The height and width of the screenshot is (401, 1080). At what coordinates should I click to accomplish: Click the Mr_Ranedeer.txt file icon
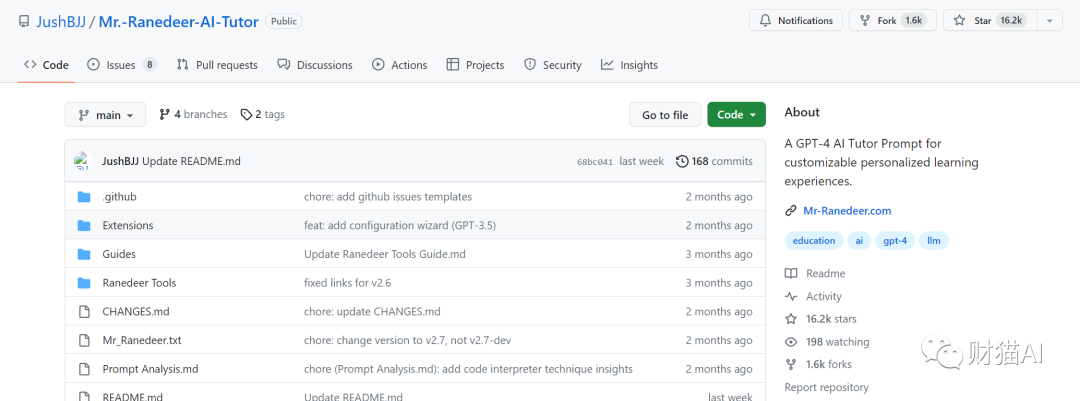[x=84, y=340]
